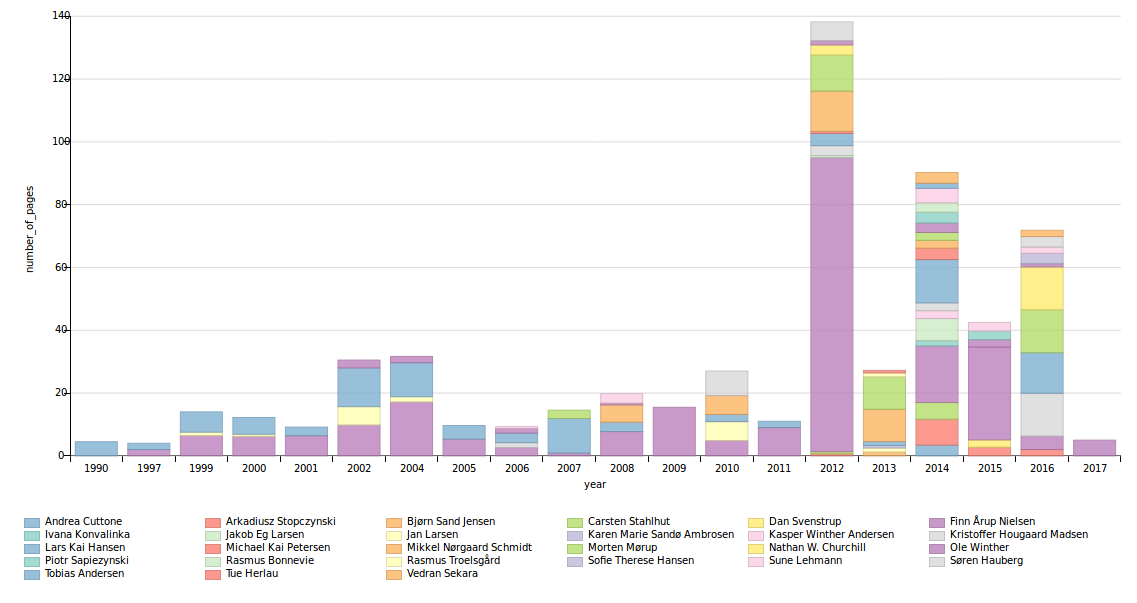This screenshot has height=603, width=1137.
Task: Click the swatch beside Bjørn Sand Jensen
Action: pyautogui.click(x=394, y=523)
